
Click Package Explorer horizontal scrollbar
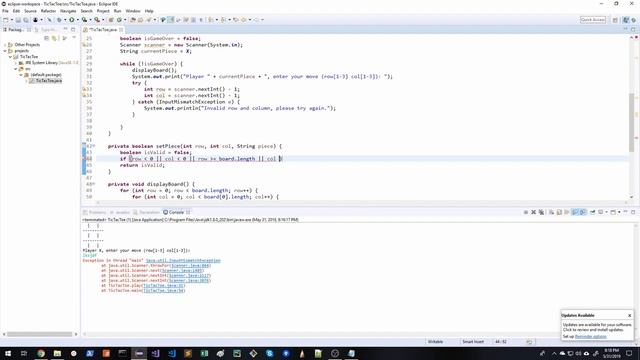[40, 334]
